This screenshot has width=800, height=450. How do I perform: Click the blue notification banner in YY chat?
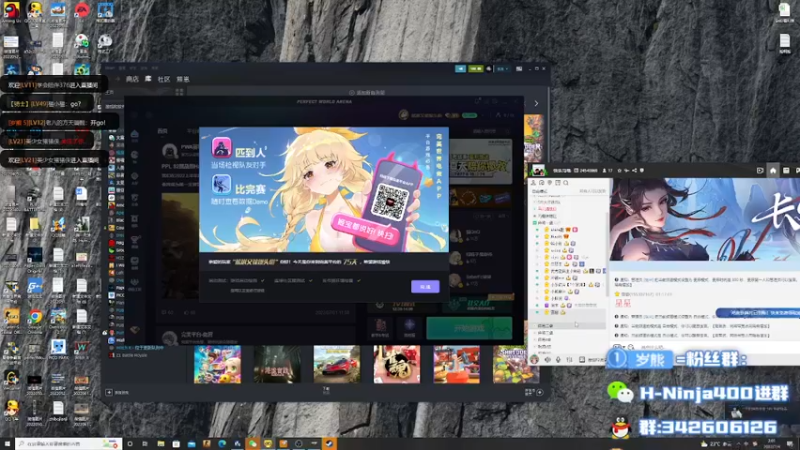pos(758,313)
